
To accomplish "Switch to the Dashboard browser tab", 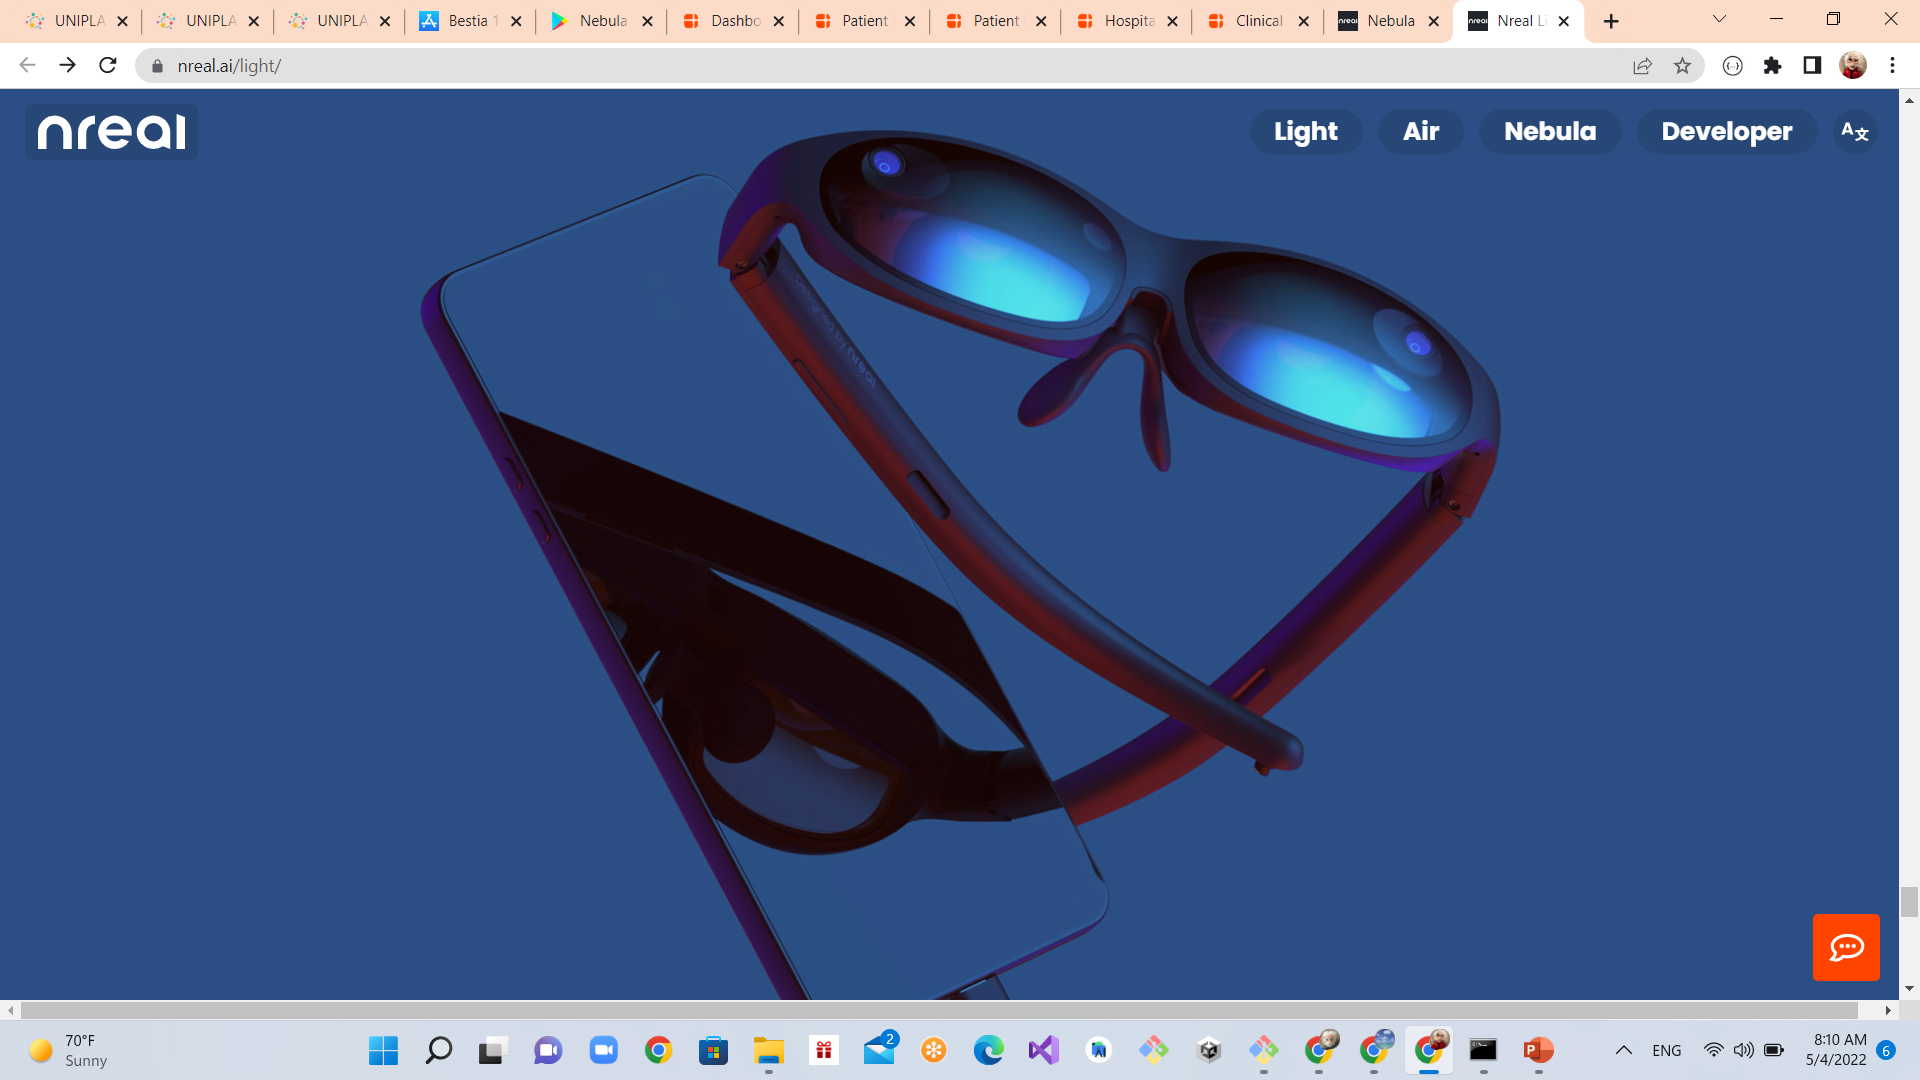I will coord(733,20).
